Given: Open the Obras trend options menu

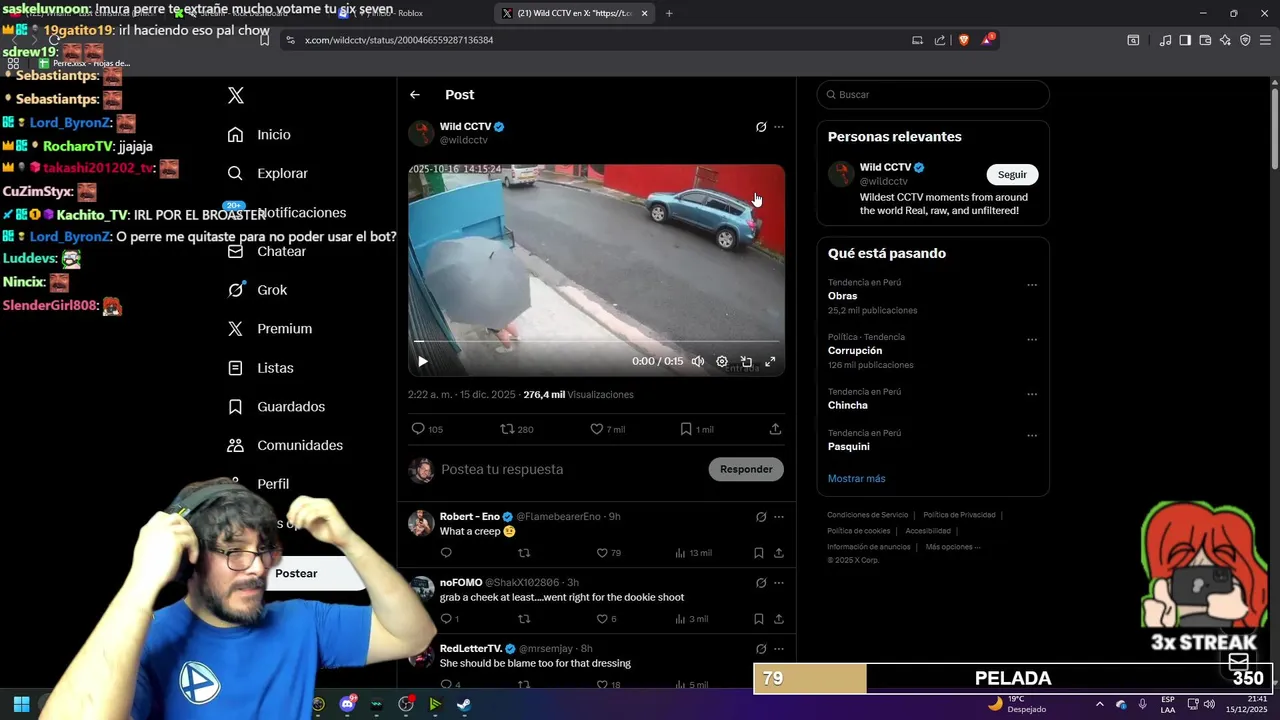Looking at the screenshot, I should click(1032, 285).
